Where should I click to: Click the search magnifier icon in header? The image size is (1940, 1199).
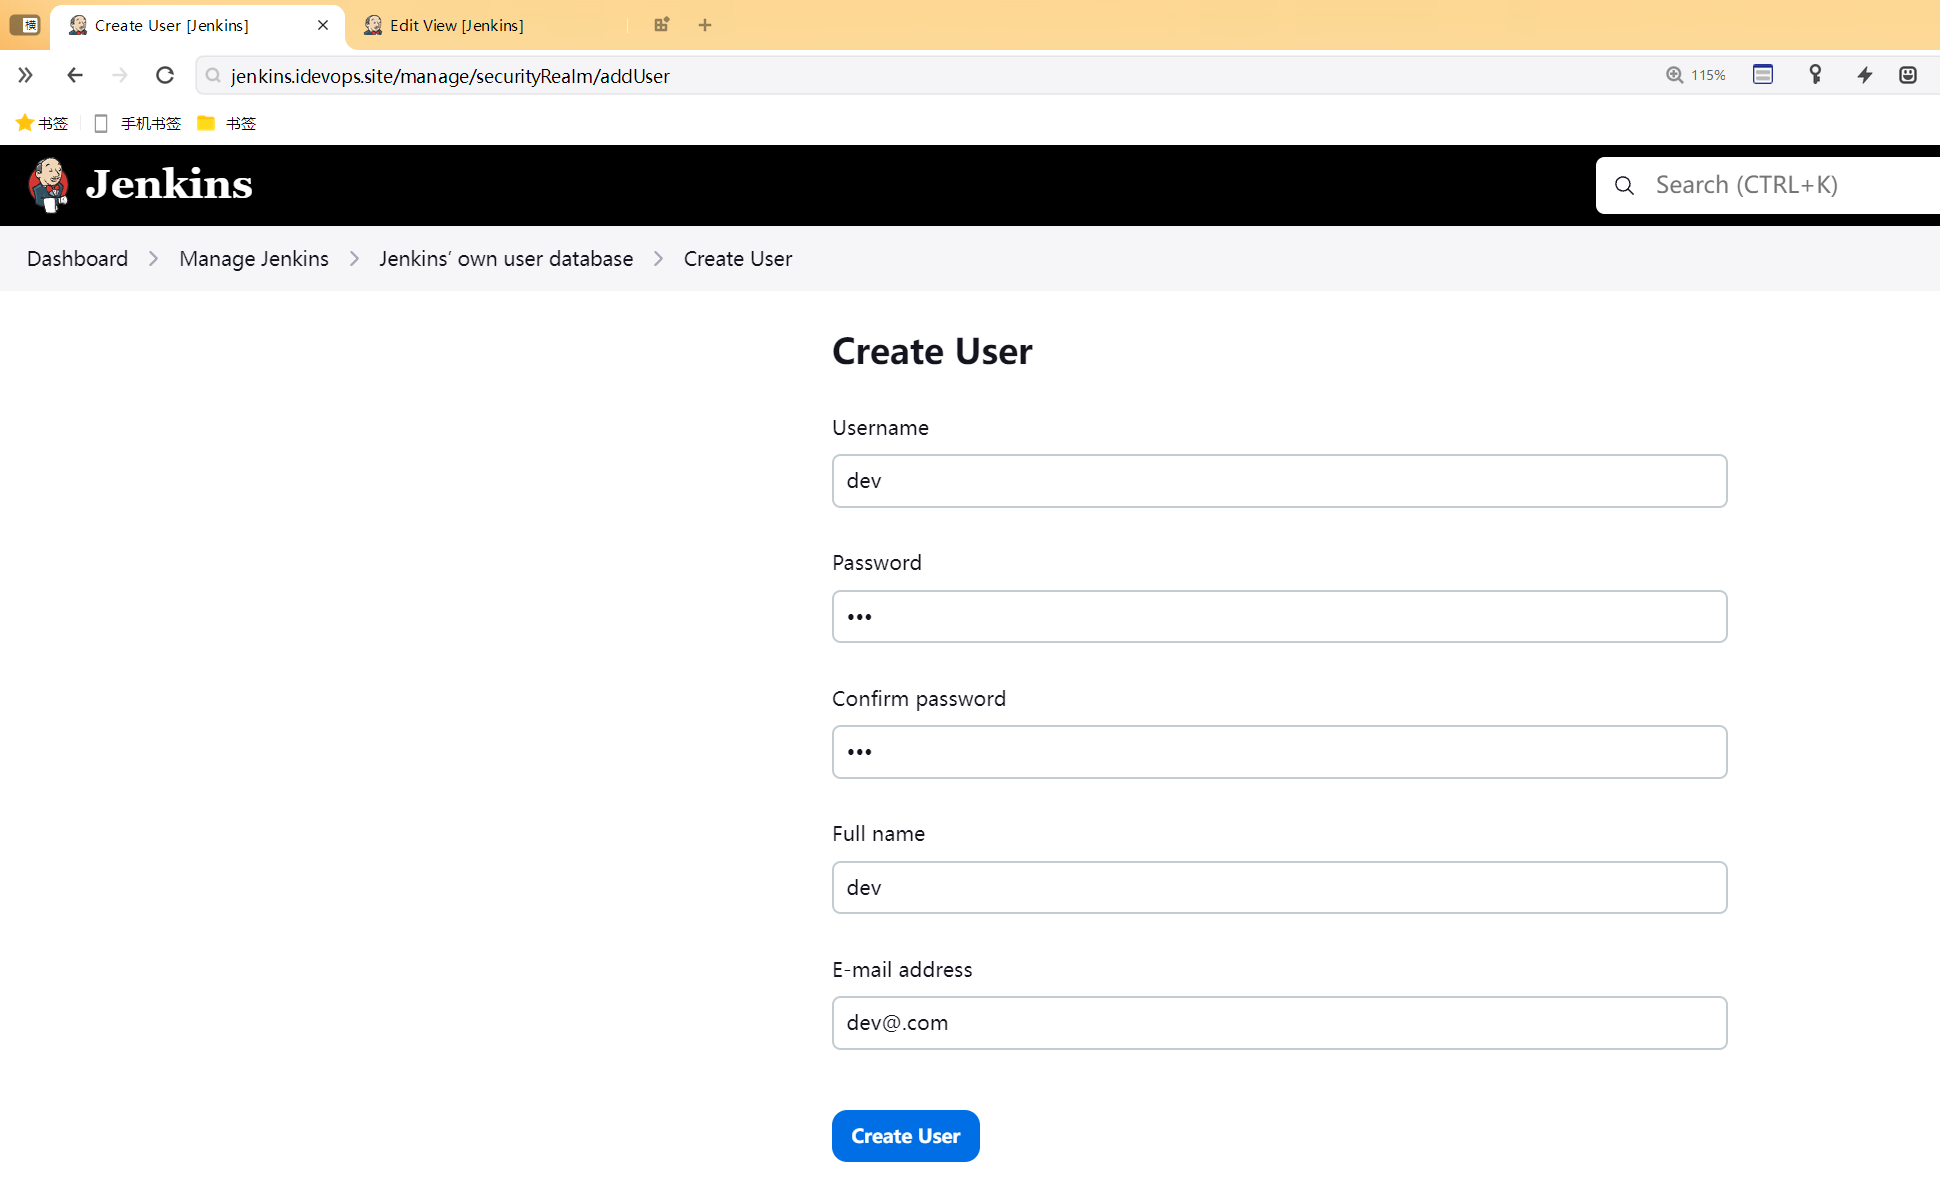click(x=1625, y=186)
